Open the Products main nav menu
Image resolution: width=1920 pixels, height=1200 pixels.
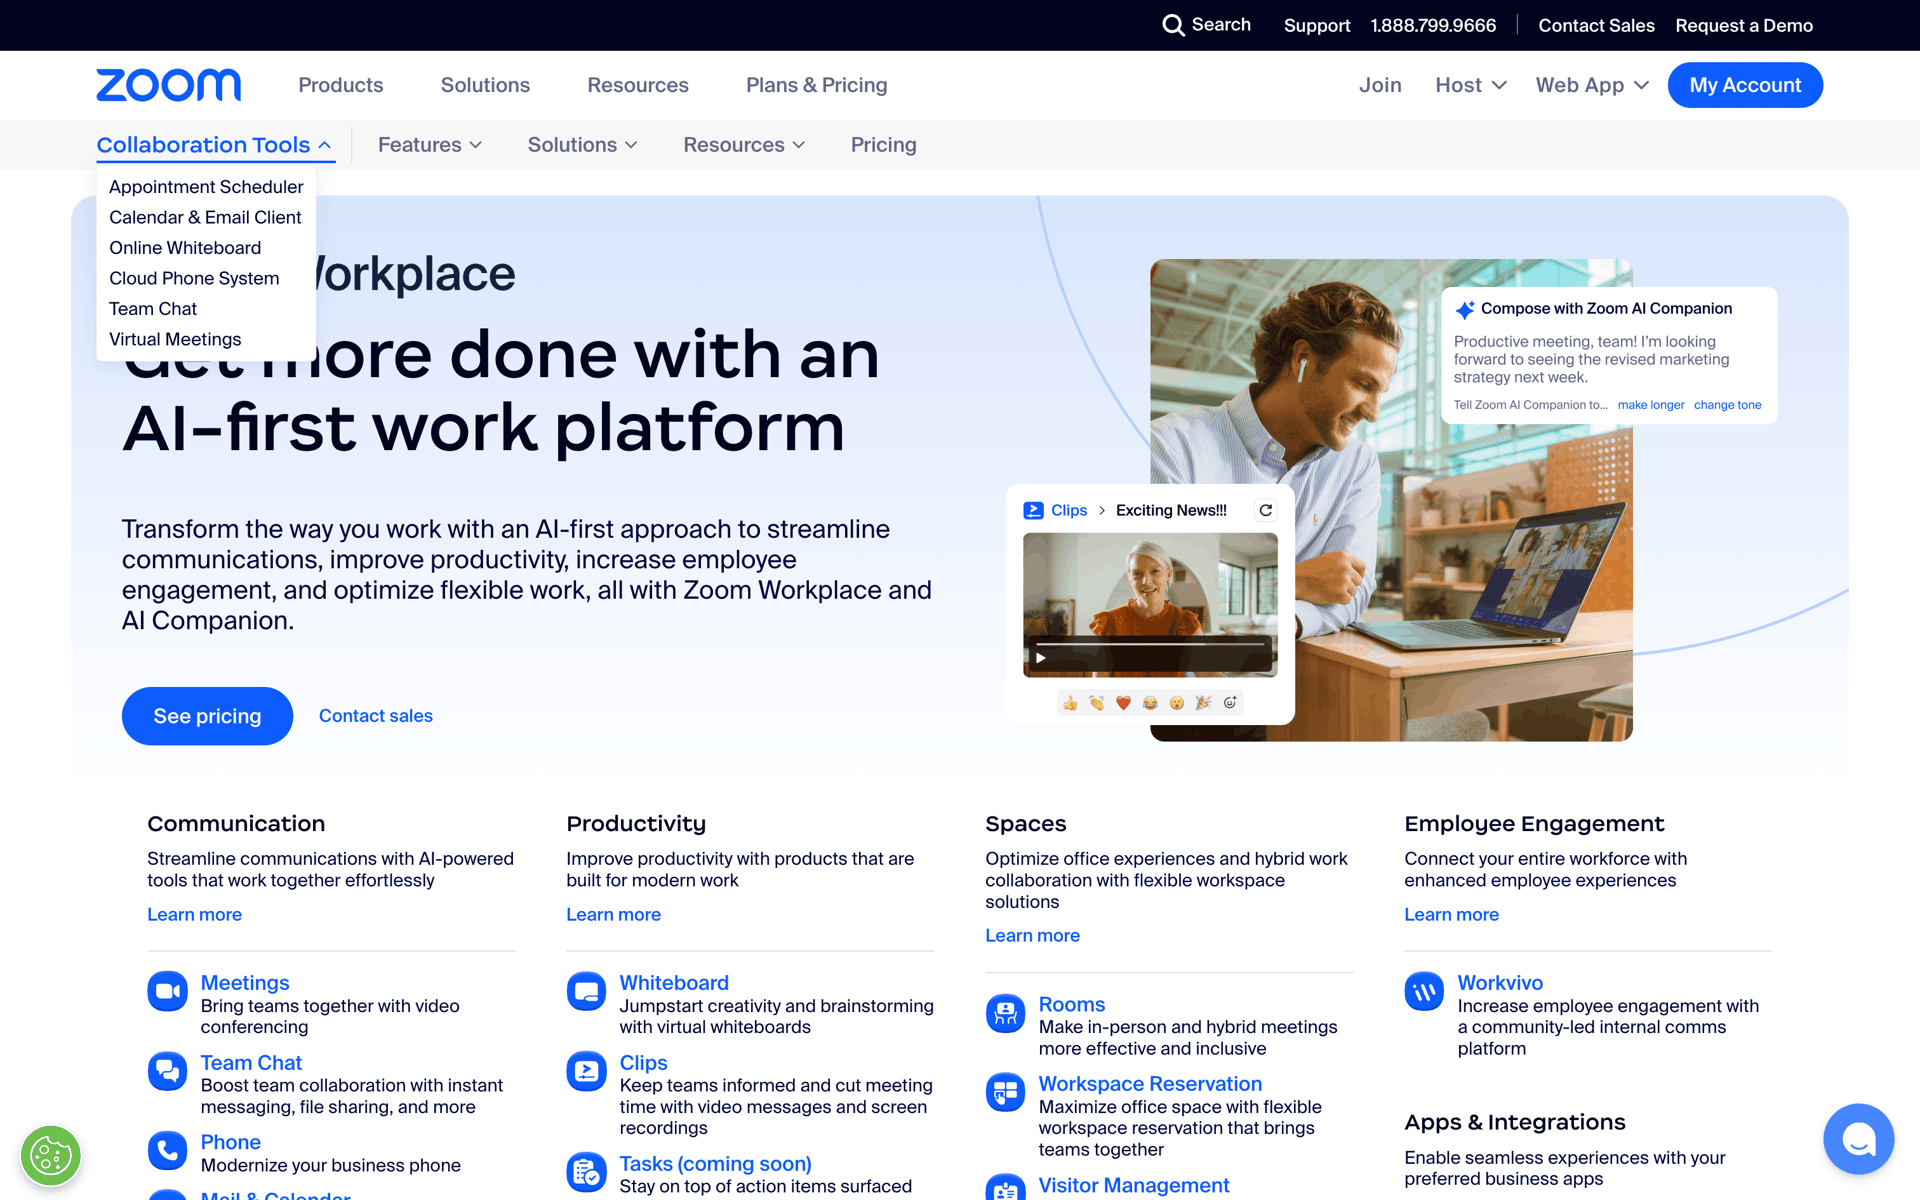[341, 85]
